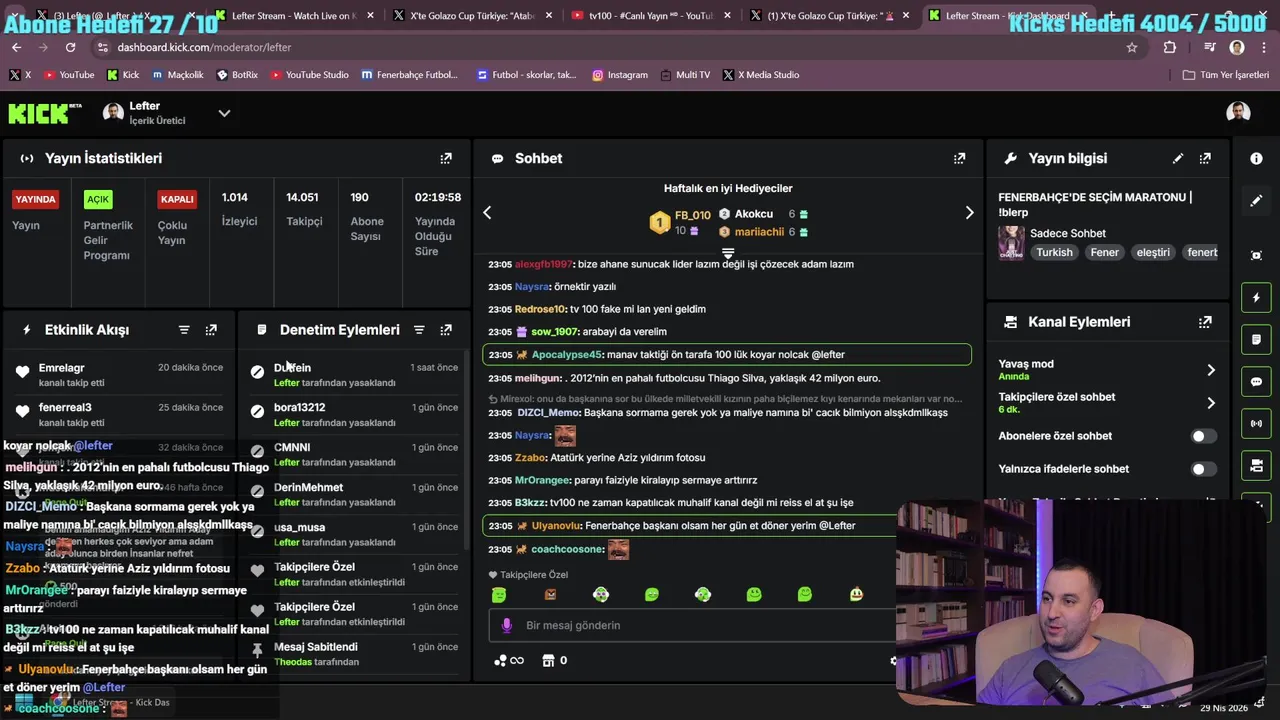This screenshot has height=720, width=1280.
Task: Toggle the chat bubble icon in right sidebar
Action: pyautogui.click(x=1256, y=382)
